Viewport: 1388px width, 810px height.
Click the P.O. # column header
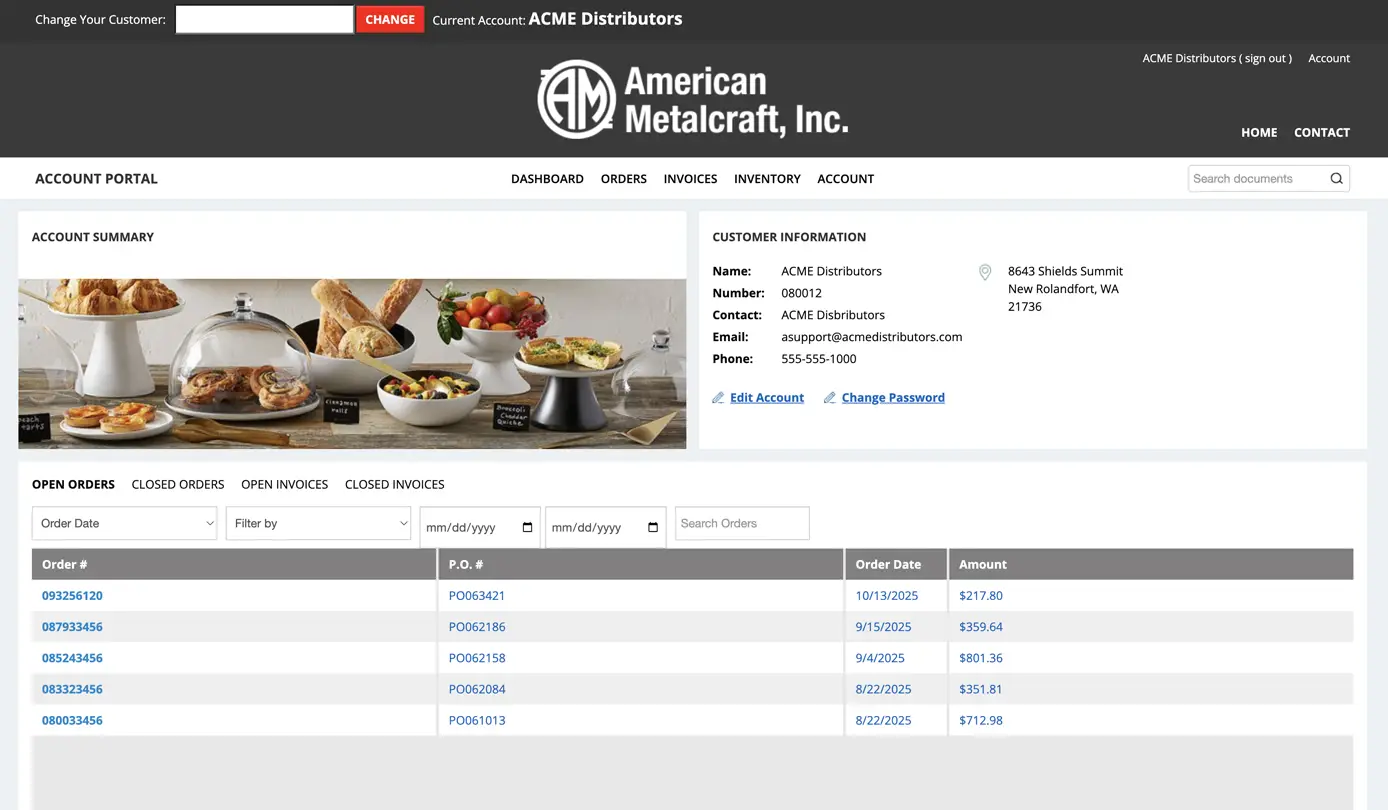coord(641,564)
